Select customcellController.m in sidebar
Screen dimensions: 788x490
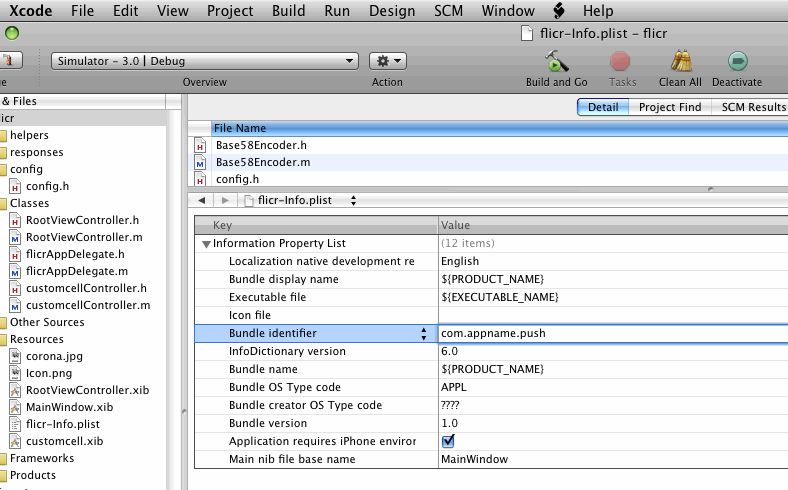click(x=88, y=306)
